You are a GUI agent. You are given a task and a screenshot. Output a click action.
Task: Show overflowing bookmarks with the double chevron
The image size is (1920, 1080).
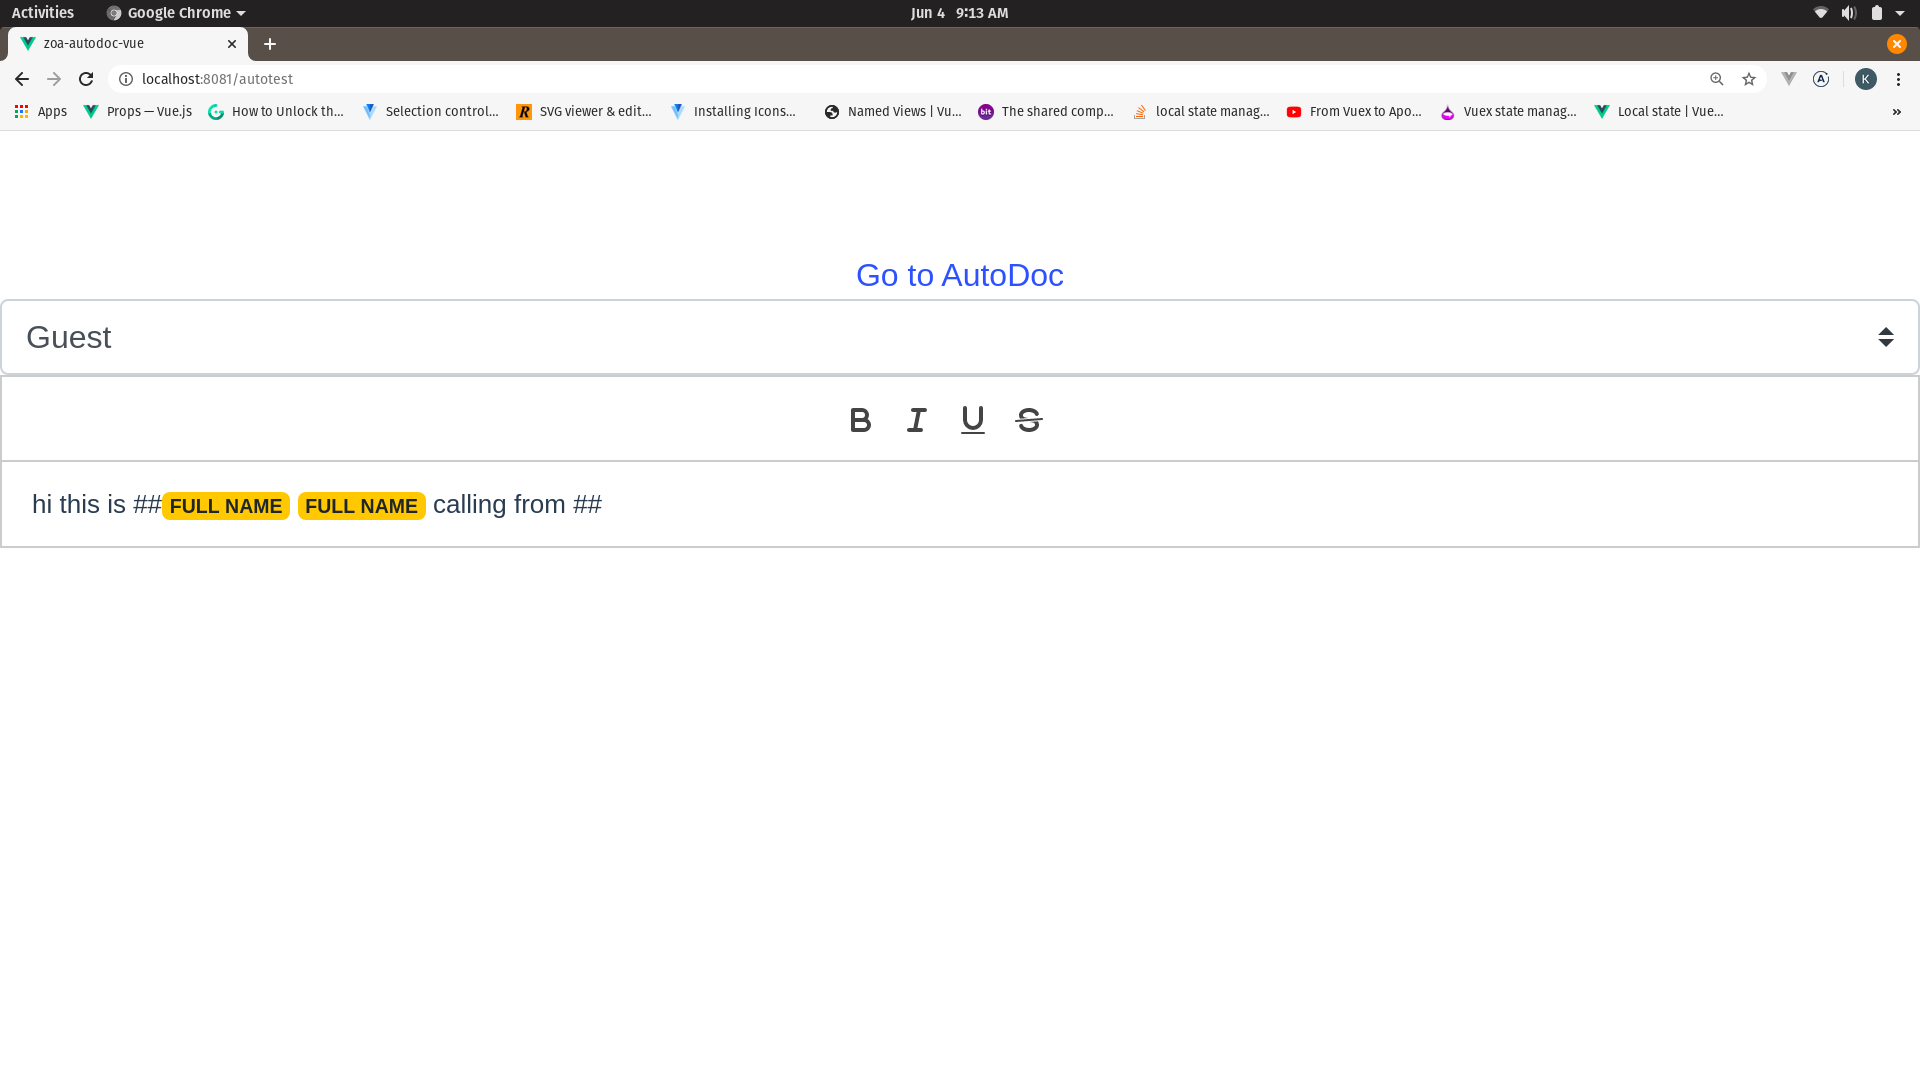click(1896, 111)
